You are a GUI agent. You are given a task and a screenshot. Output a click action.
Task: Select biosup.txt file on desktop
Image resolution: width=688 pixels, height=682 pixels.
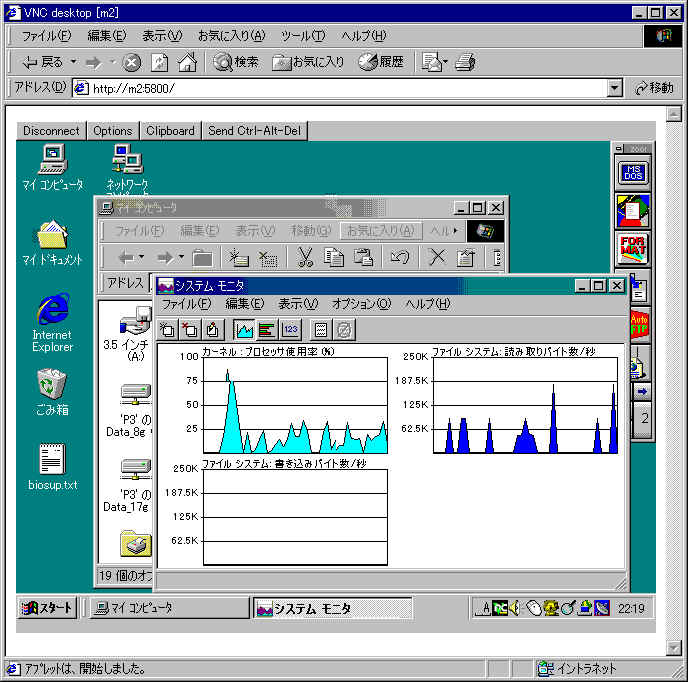point(52,467)
